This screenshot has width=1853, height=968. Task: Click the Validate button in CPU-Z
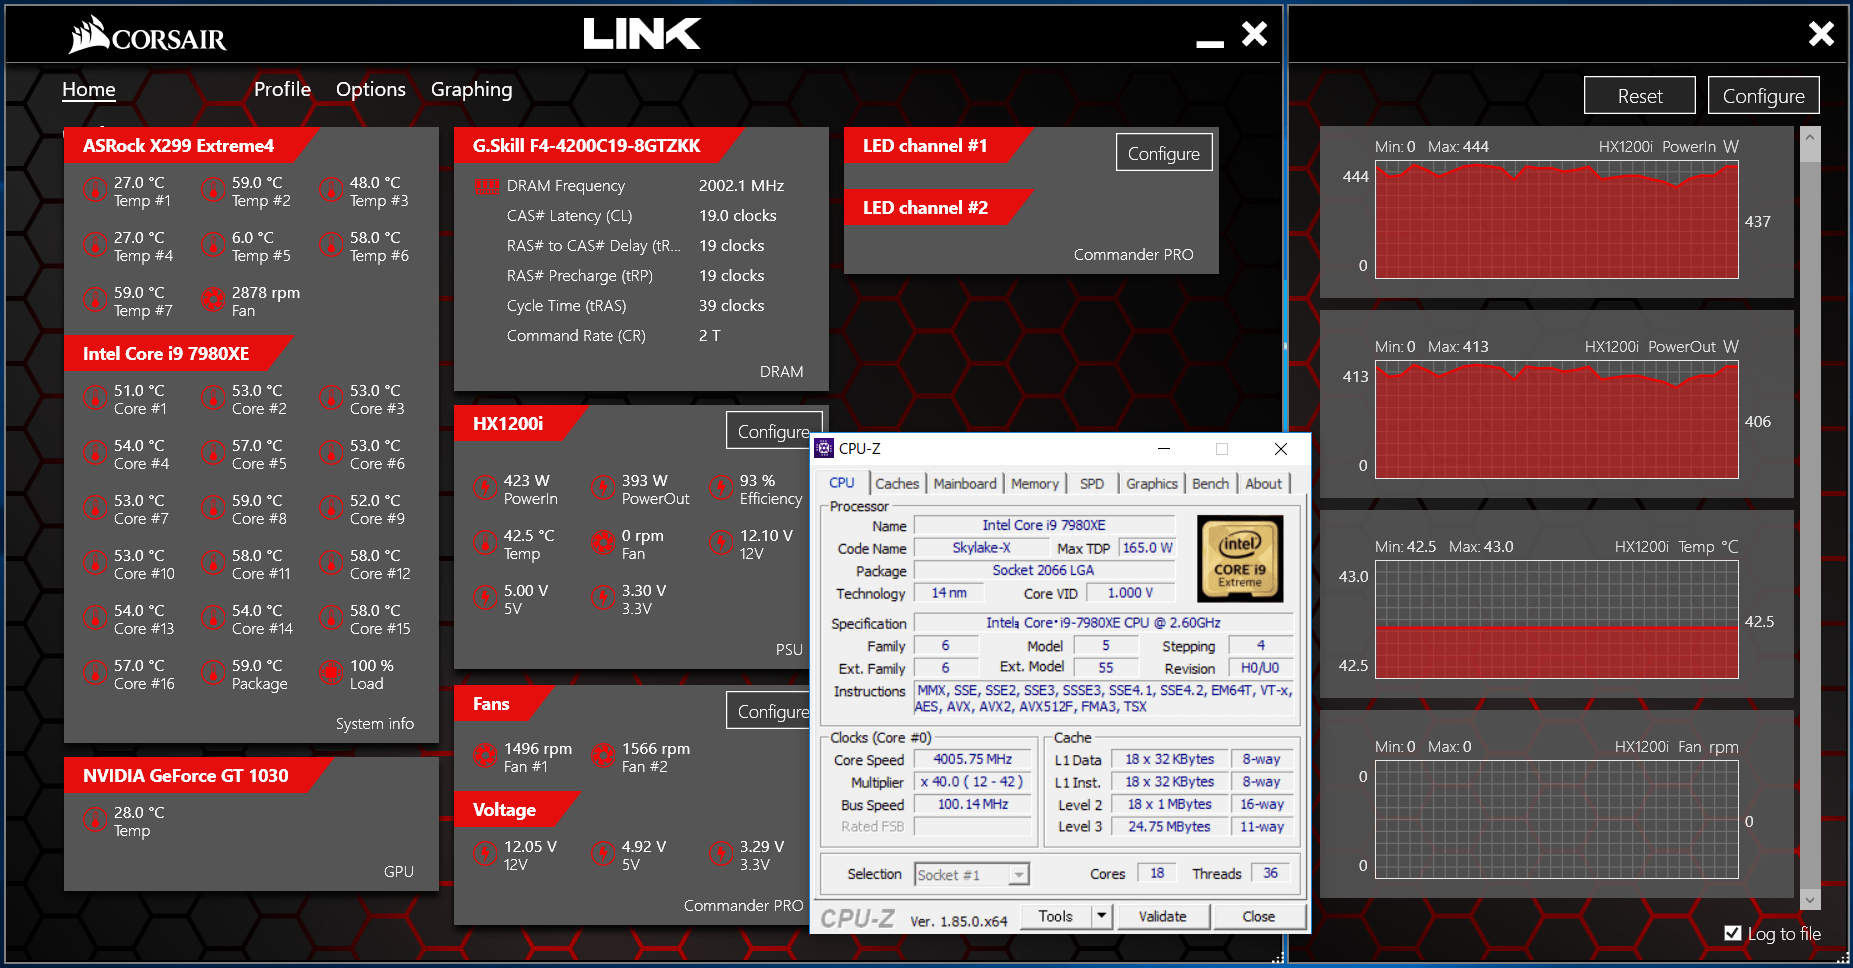coord(1163,916)
